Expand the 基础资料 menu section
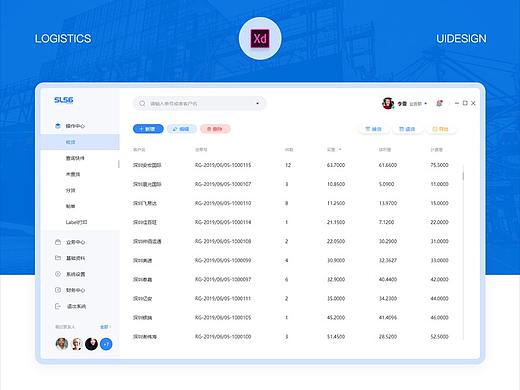The height and width of the screenshot is (390, 520). 75,258
